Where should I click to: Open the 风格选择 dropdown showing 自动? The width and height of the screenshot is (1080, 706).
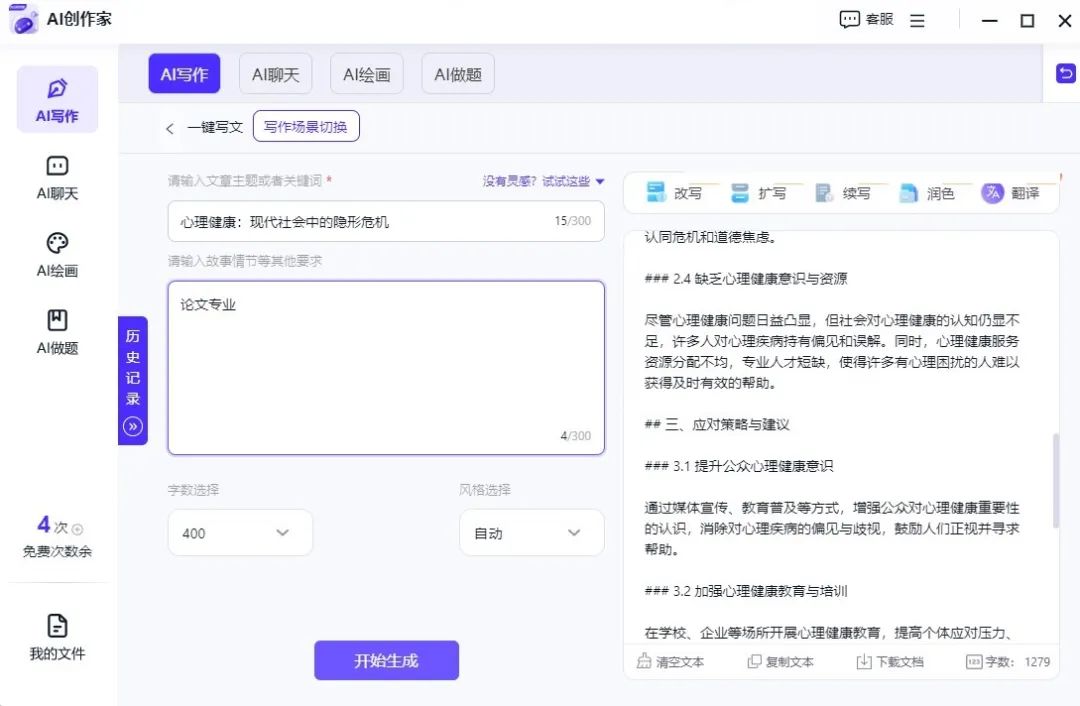pos(532,533)
